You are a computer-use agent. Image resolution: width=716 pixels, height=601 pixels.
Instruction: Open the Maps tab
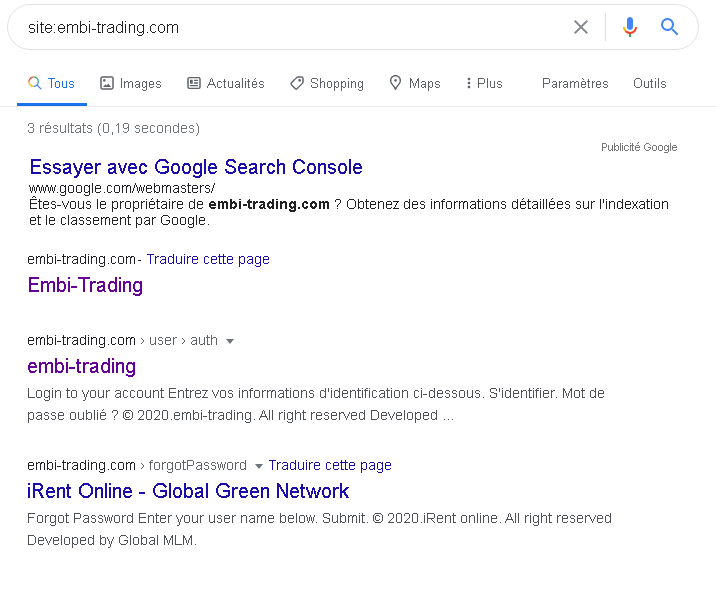415,84
